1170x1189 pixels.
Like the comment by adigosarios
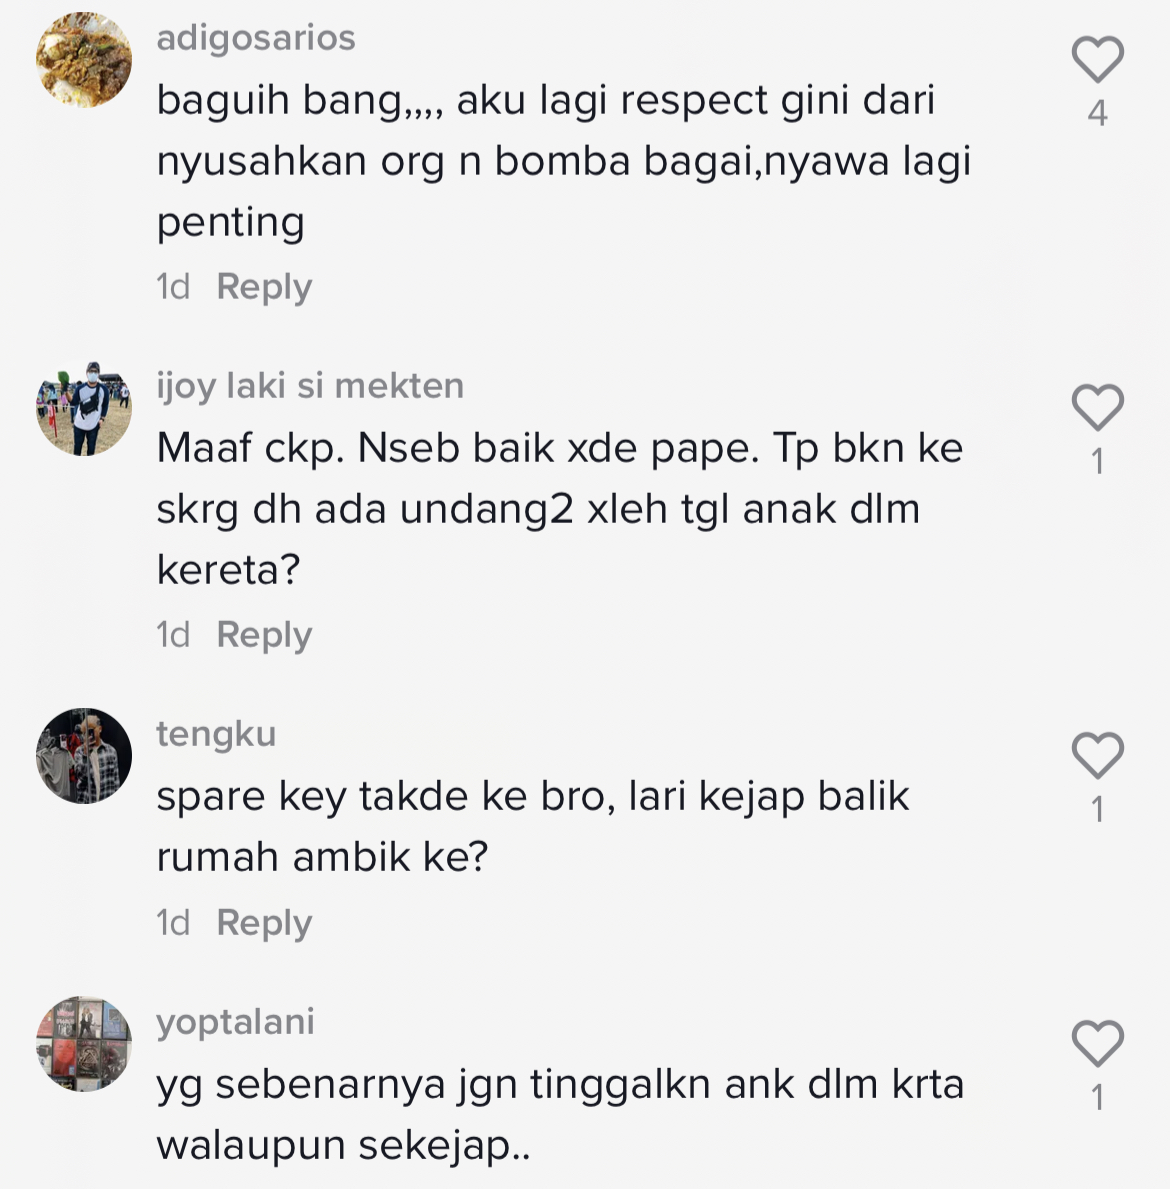[1097, 59]
